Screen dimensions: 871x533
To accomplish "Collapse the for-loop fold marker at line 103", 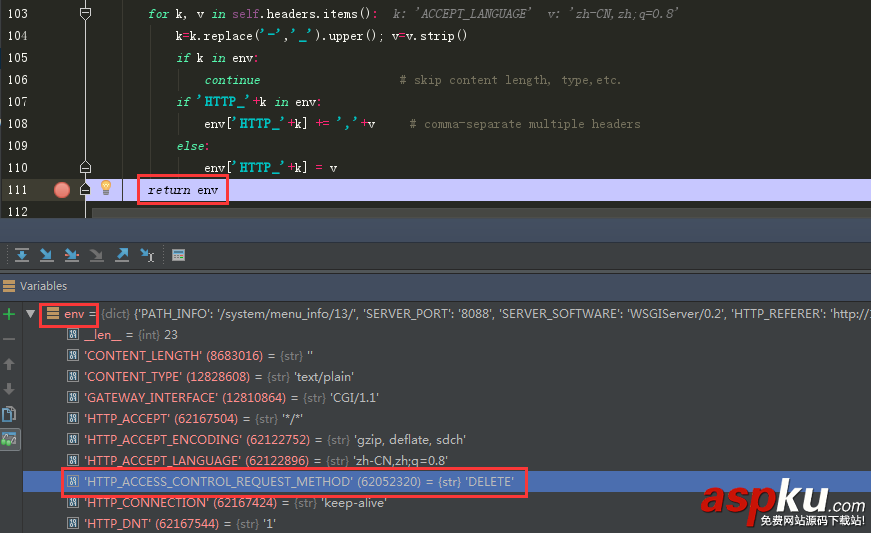I will pos(85,13).
